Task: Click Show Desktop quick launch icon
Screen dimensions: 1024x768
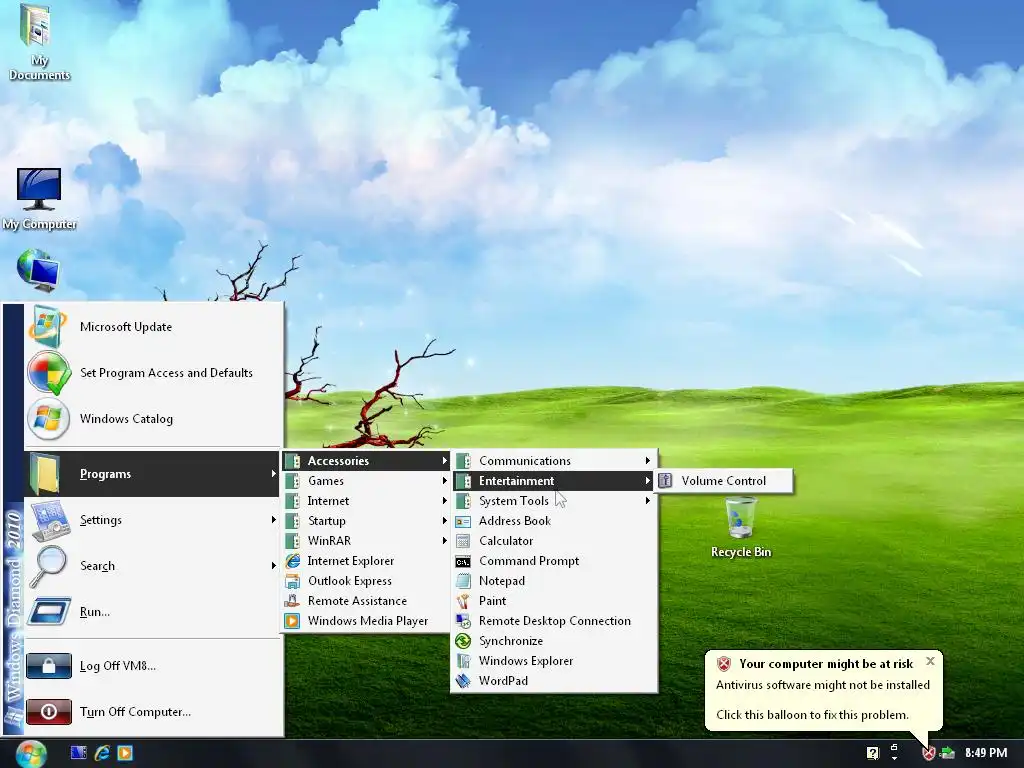Action: pyautogui.click(x=78, y=753)
